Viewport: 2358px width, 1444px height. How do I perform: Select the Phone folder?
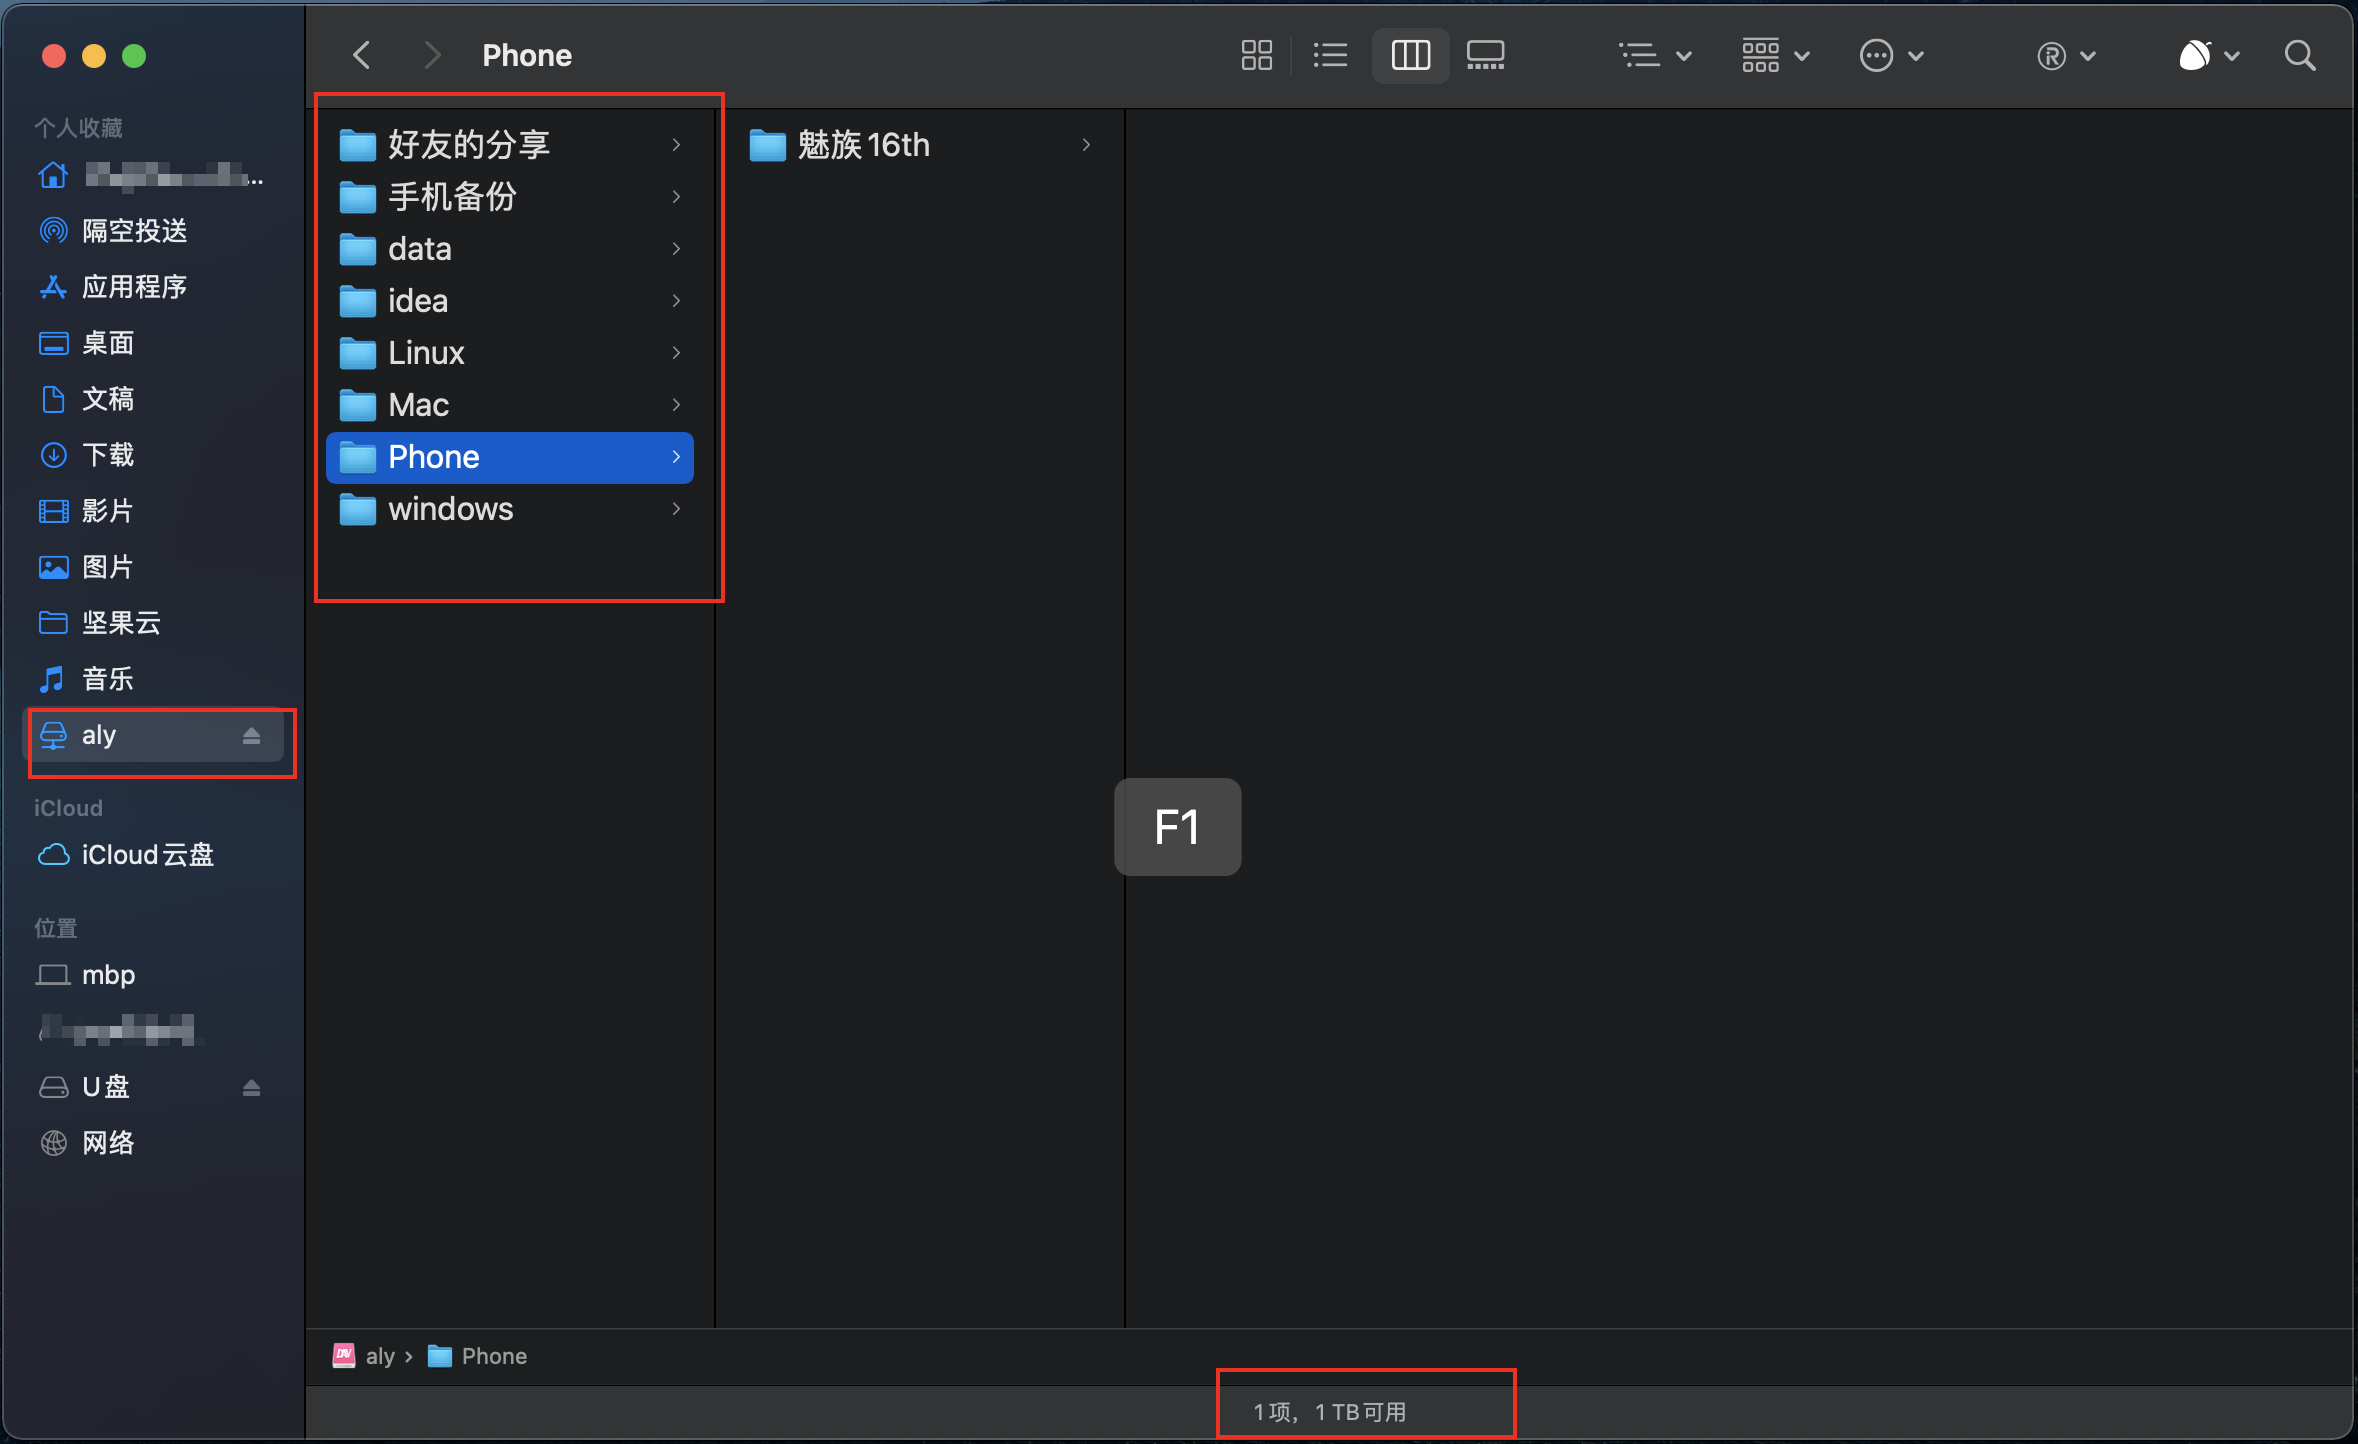[x=510, y=457]
